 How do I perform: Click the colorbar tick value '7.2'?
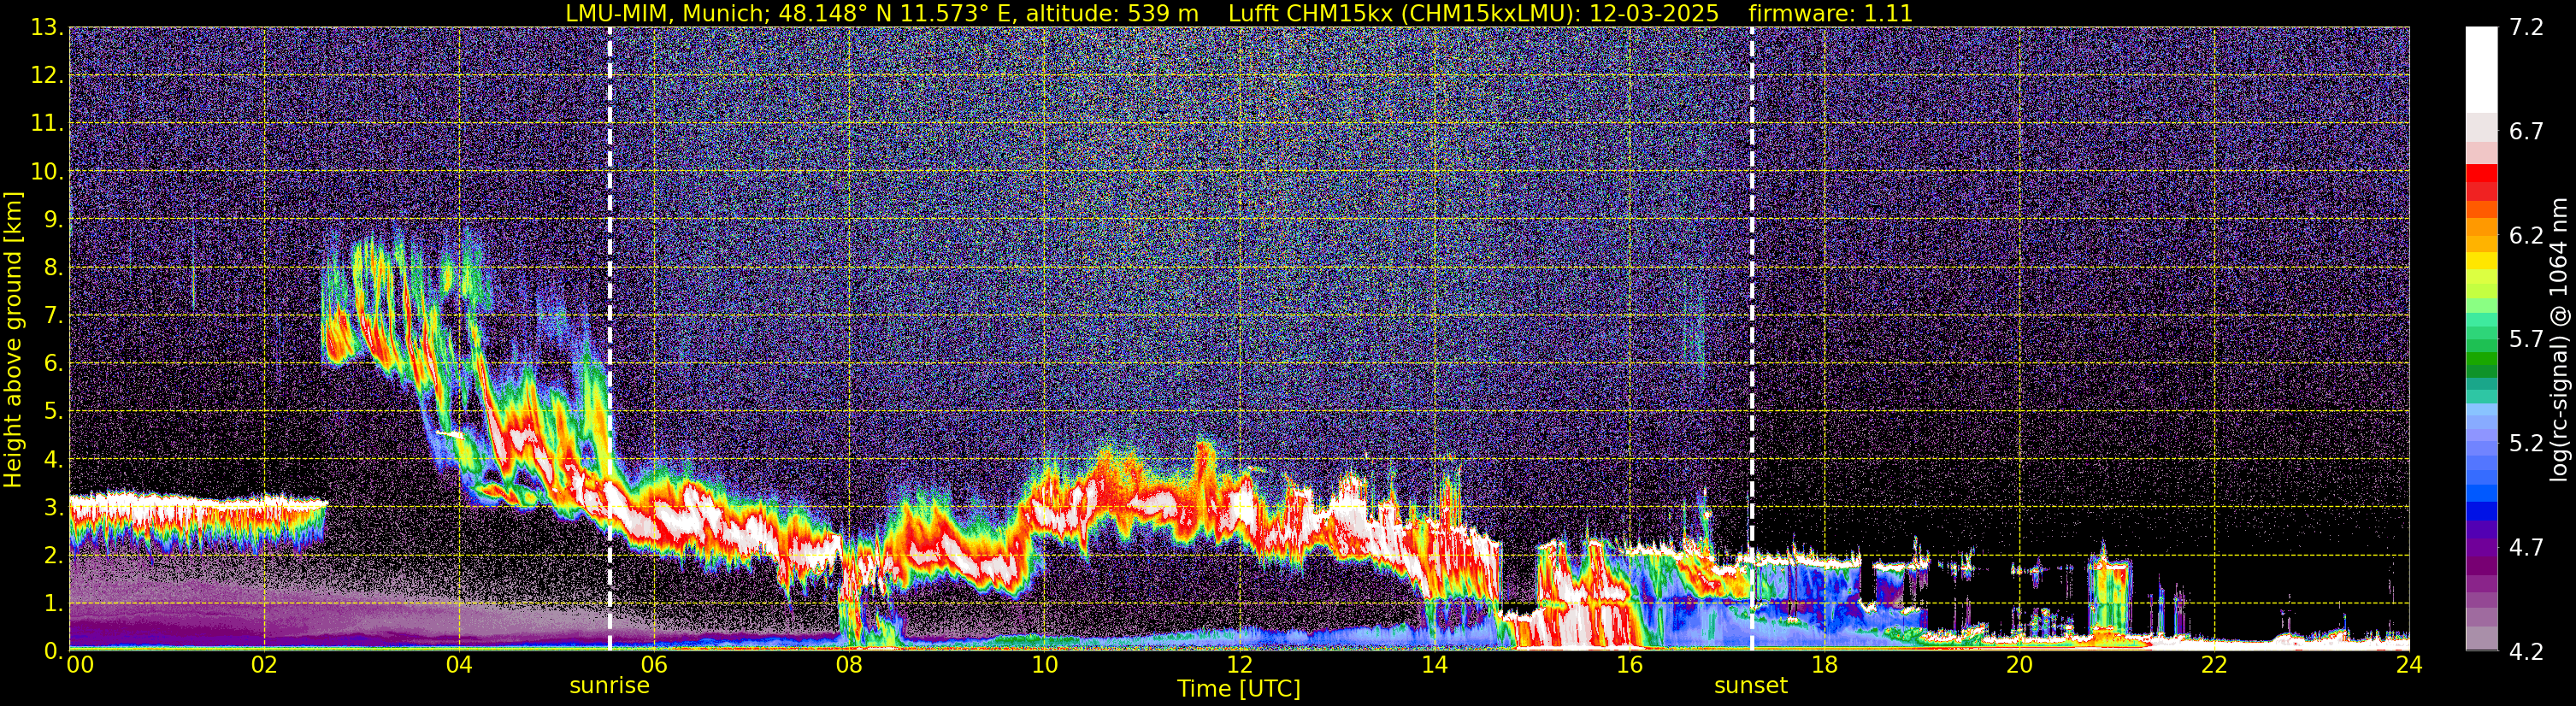coord(2526,27)
